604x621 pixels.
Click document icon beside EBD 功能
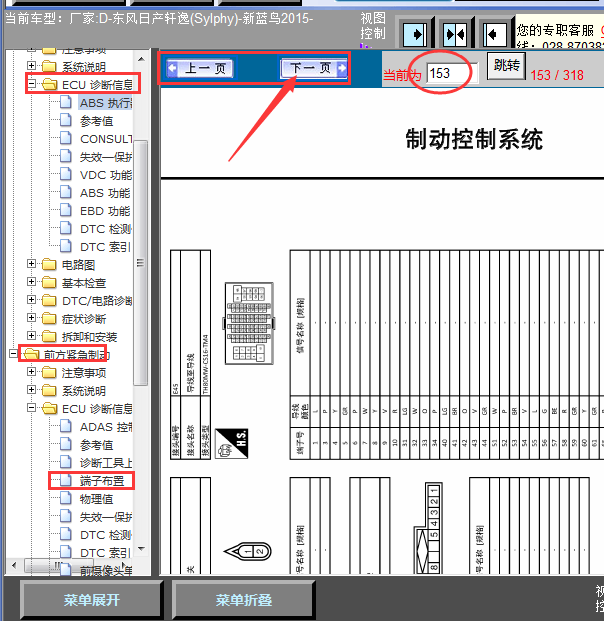click(x=66, y=210)
